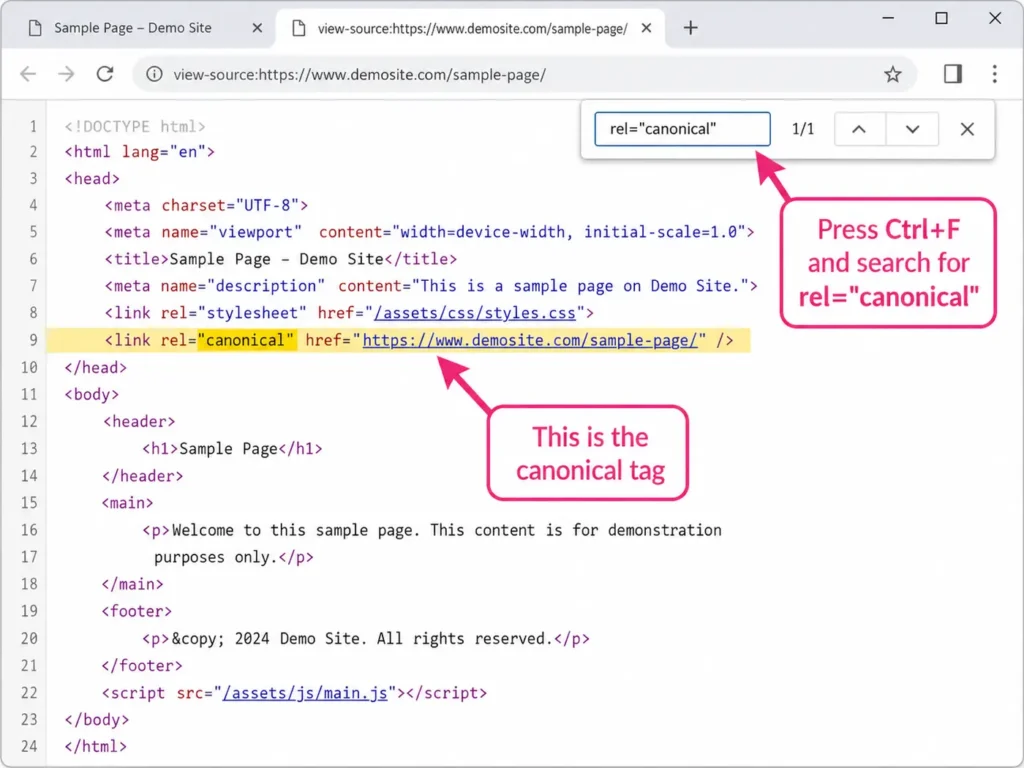Viewport: 1024px width, 768px height.
Task: Click line number 9 in the gutter
Action: click(x=33, y=340)
